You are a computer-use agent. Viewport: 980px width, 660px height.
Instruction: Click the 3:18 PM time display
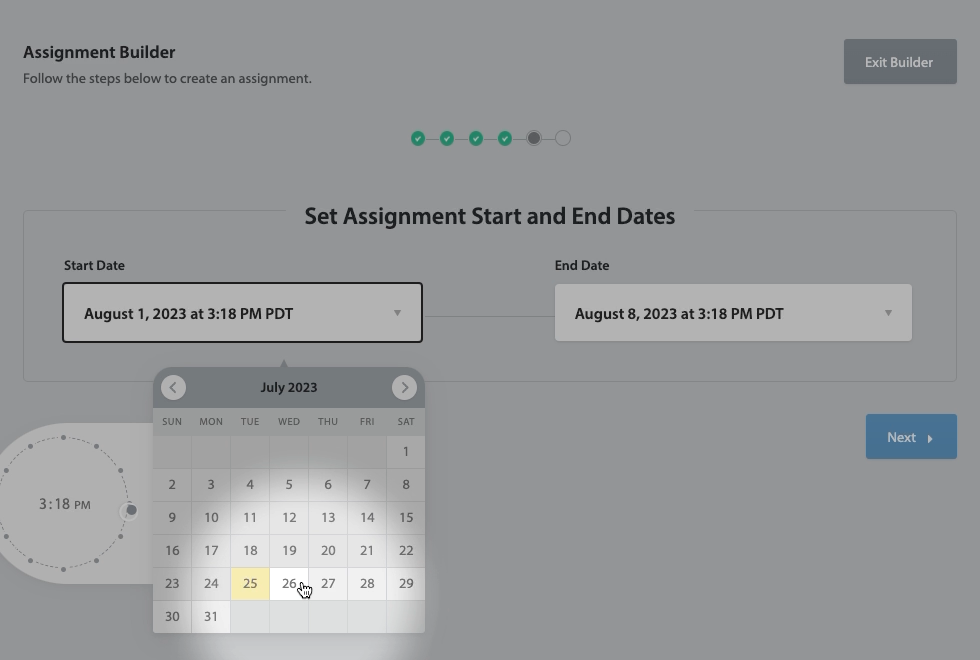[x=64, y=504]
